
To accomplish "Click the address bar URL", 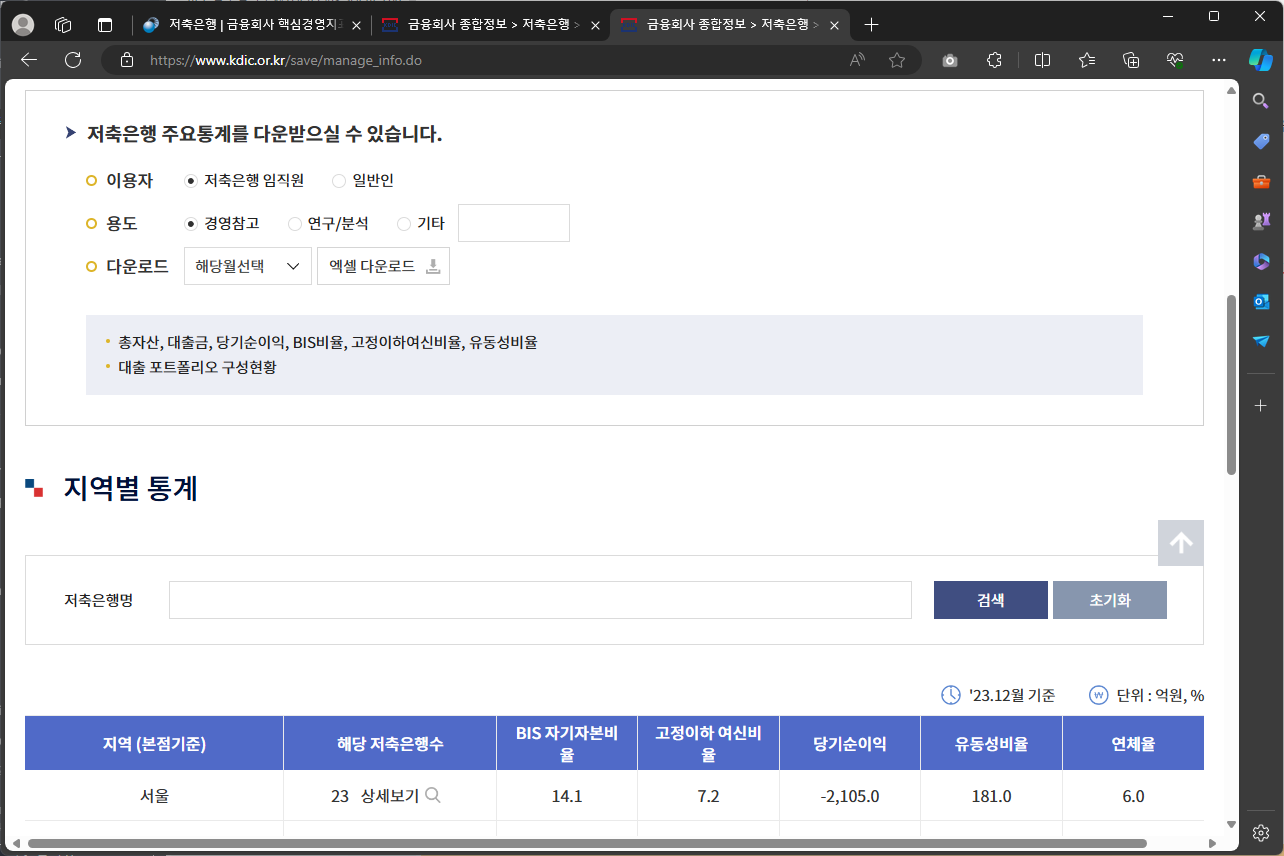I will pos(286,60).
